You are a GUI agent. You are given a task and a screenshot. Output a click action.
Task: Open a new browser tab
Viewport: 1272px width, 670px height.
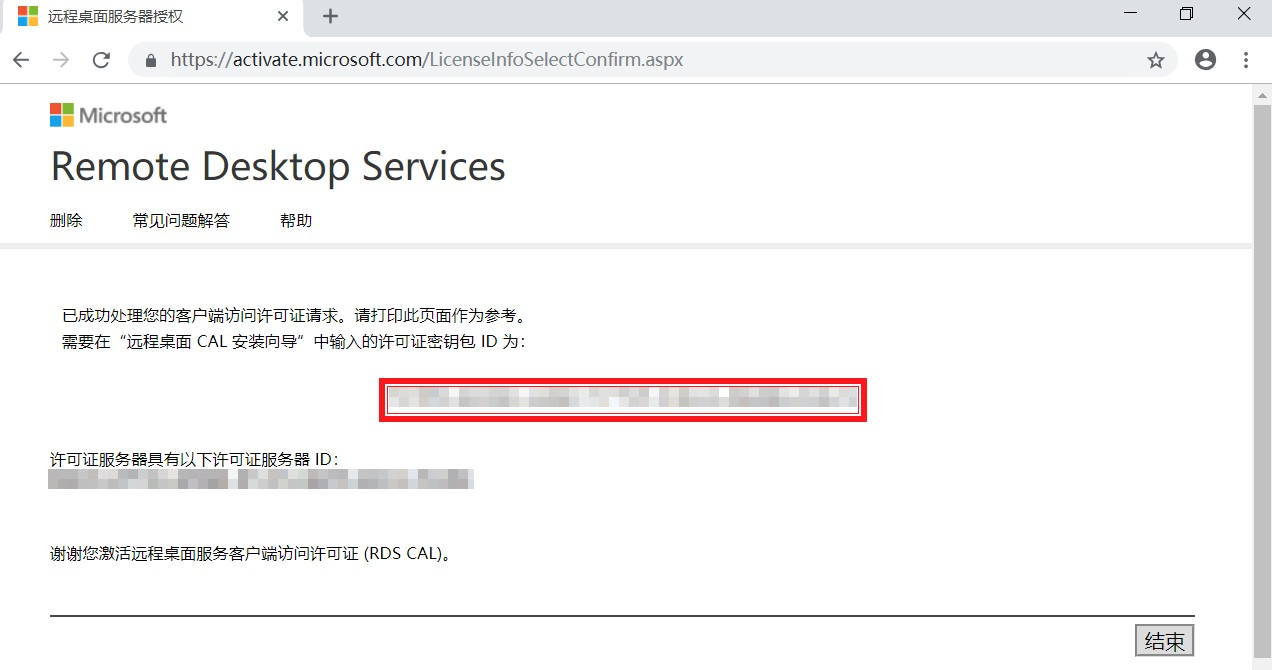tap(331, 16)
